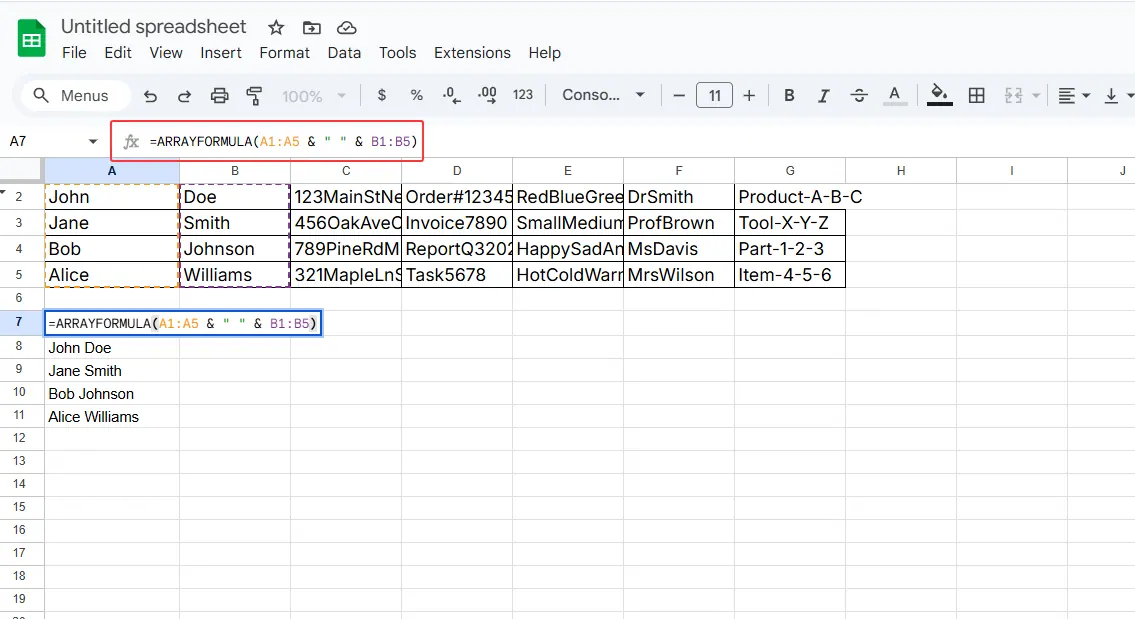This screenshot has width=1135, height=619.
Task: Toggle bold formatting
Action: click(x=789, y=96)
